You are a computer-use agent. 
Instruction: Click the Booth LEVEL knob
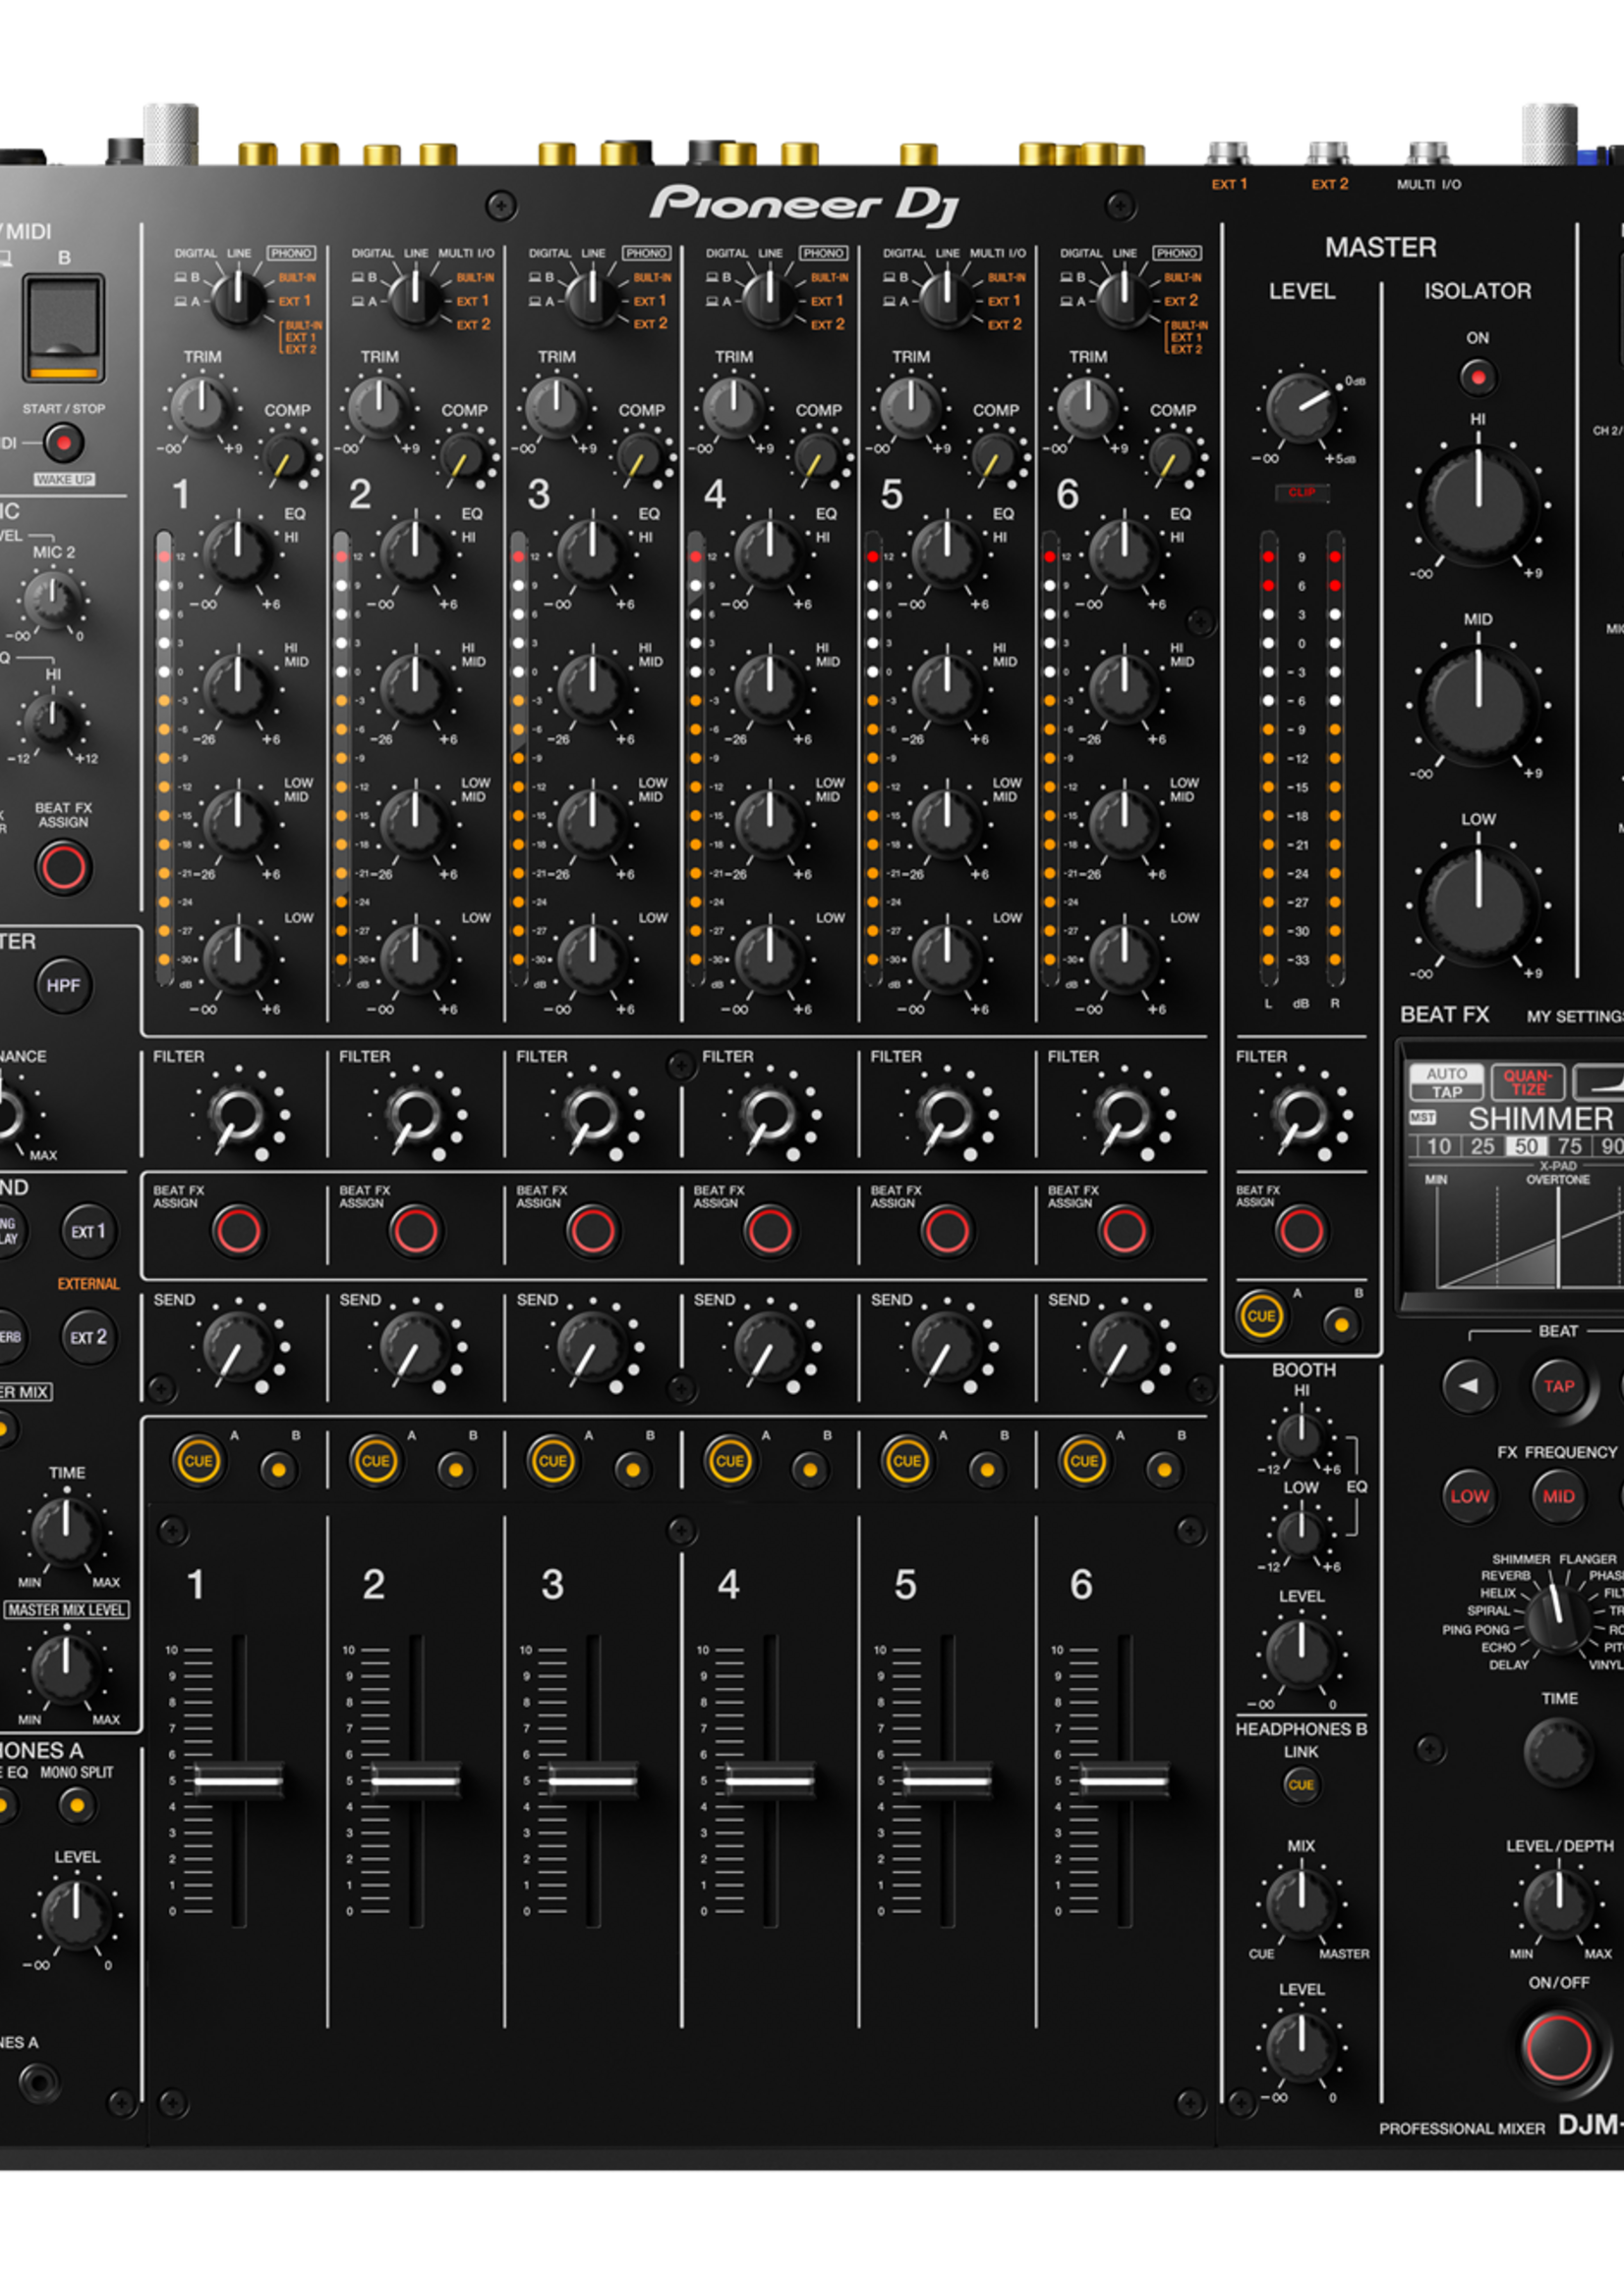click(1300, 1652)
